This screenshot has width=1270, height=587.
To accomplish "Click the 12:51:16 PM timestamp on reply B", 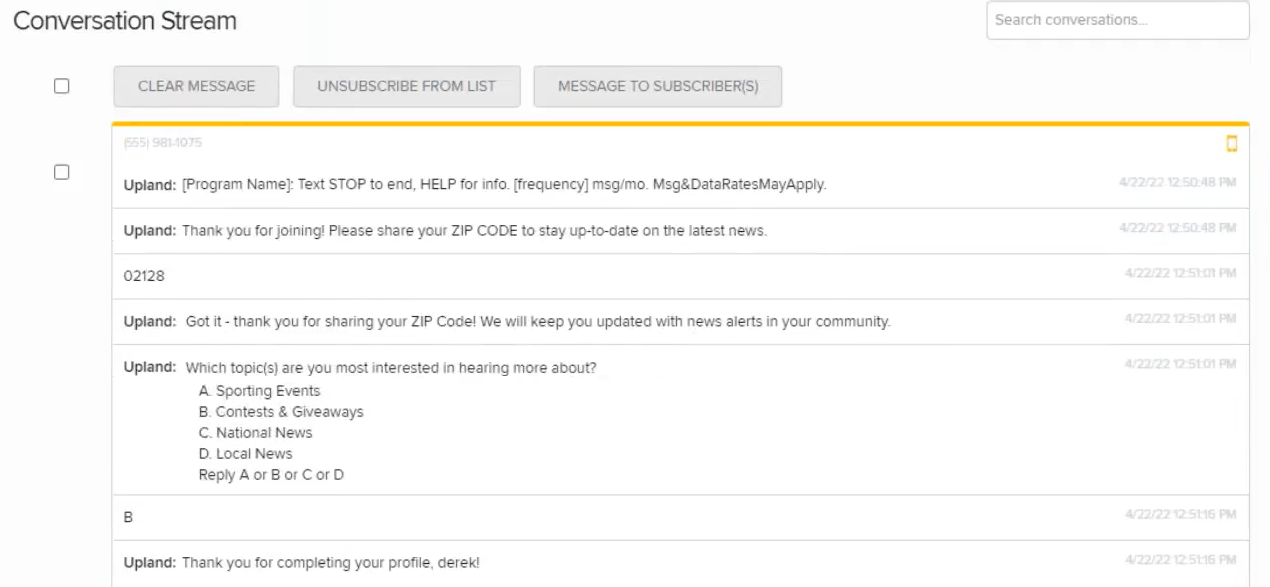I will (1180, 515).
